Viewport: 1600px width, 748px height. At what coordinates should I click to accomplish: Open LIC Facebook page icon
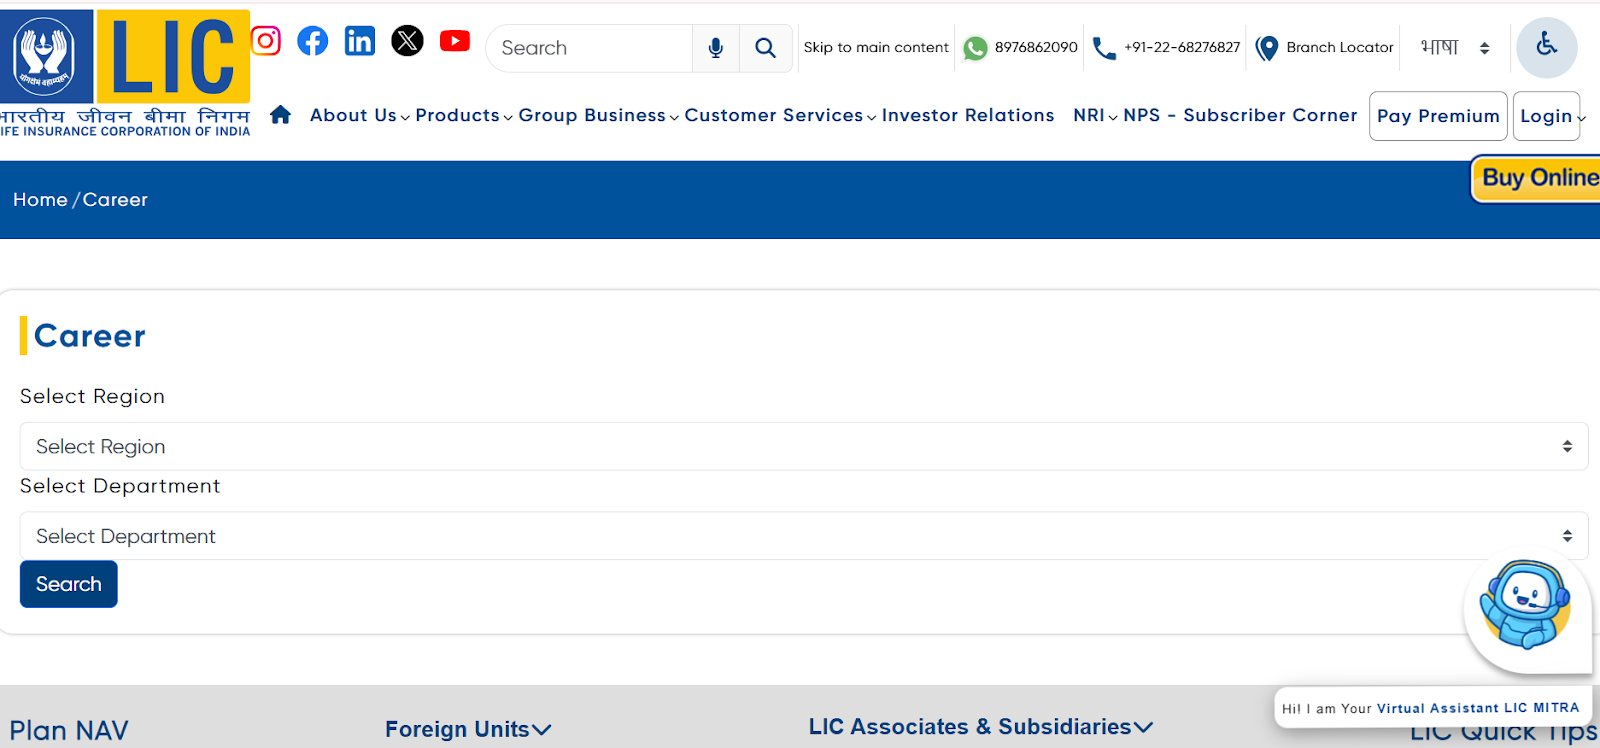pyautogui.click(x=312, y=41)
